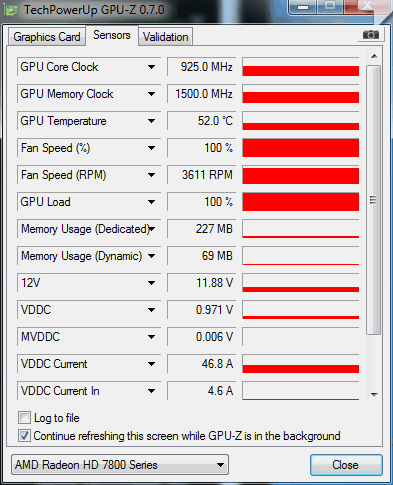Expand the VDDC Current dropdown arrow
The height and width of the screenshot is (485, 393).
point(151,364)
